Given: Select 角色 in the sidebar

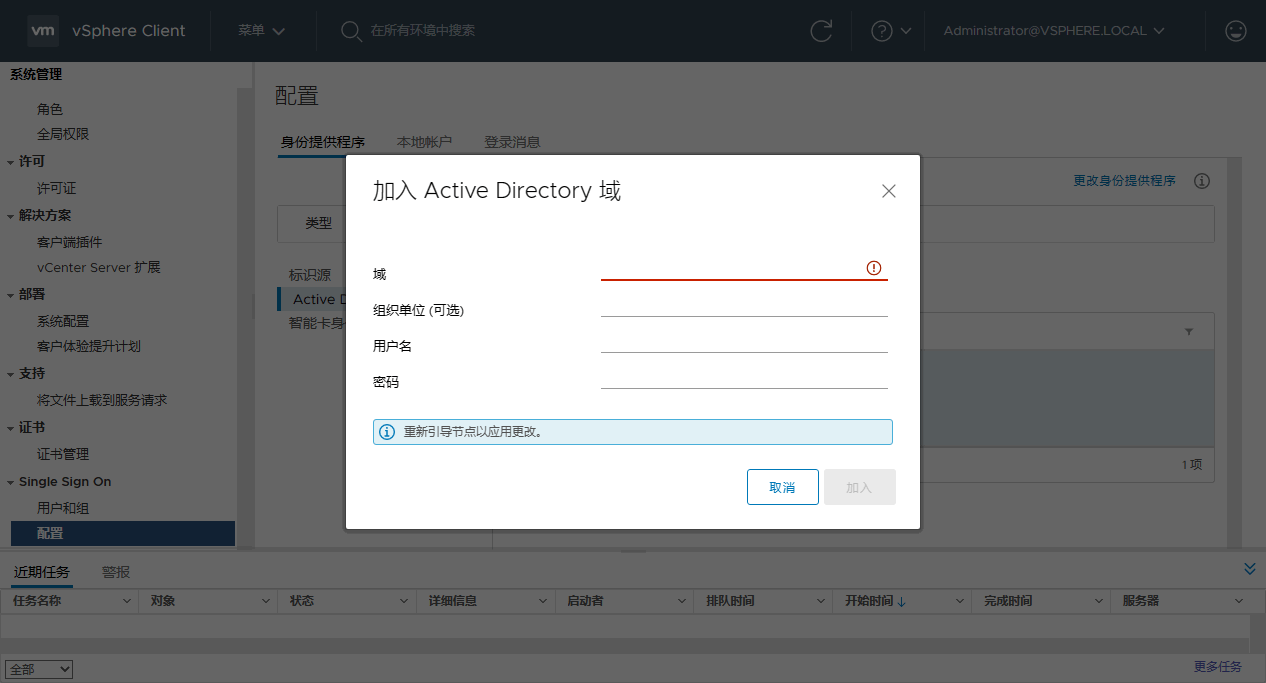Looking at the screenshot, I should [50, 109].
